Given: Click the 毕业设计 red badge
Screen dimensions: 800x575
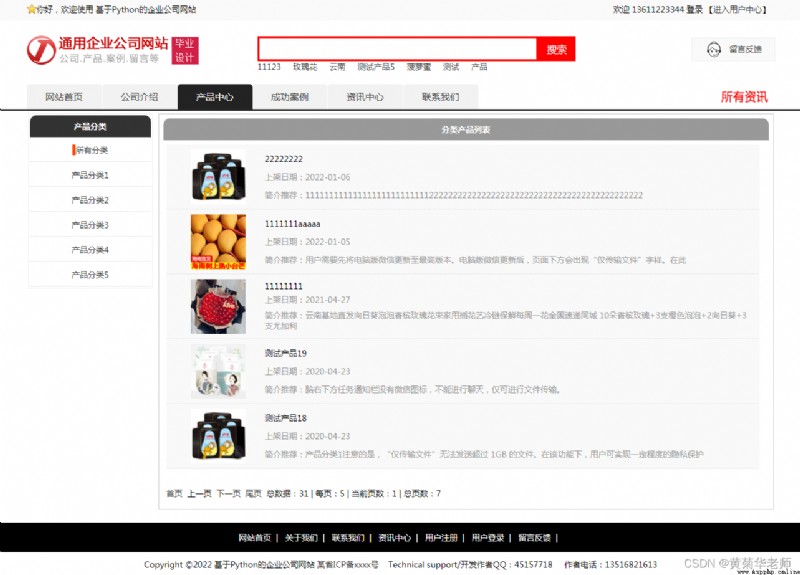Looking at the screenshot, I should point(185,51).
